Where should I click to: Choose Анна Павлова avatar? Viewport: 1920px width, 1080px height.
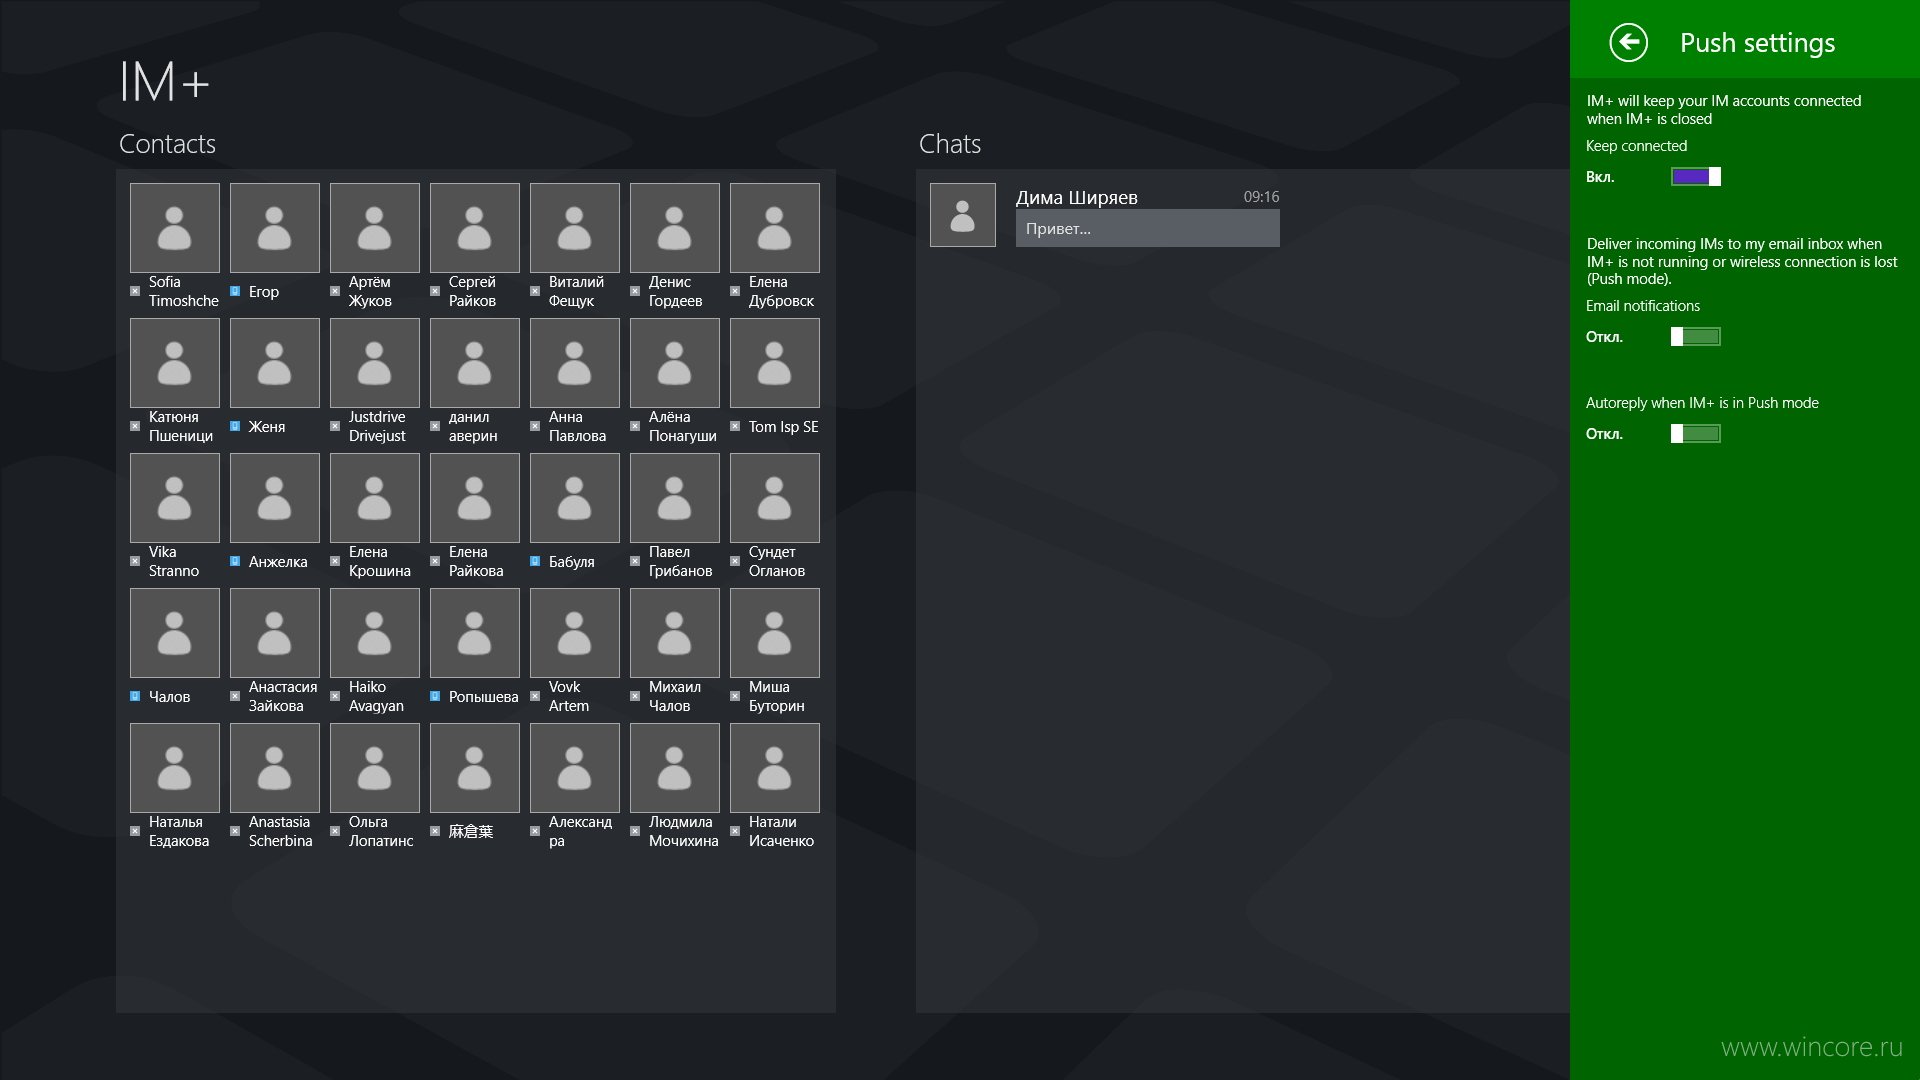[575, 363]
